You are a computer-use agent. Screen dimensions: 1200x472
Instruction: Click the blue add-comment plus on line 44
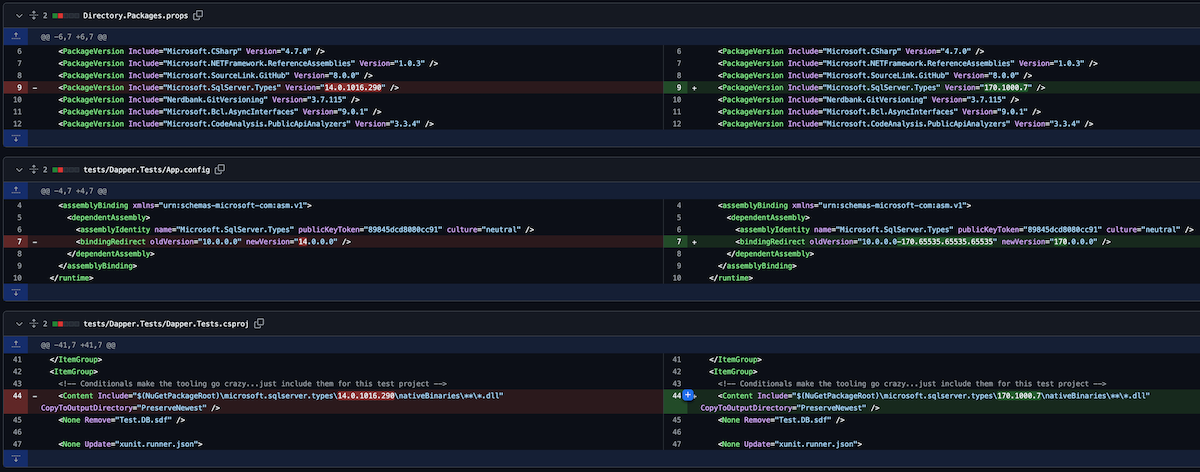pos(688,396)
